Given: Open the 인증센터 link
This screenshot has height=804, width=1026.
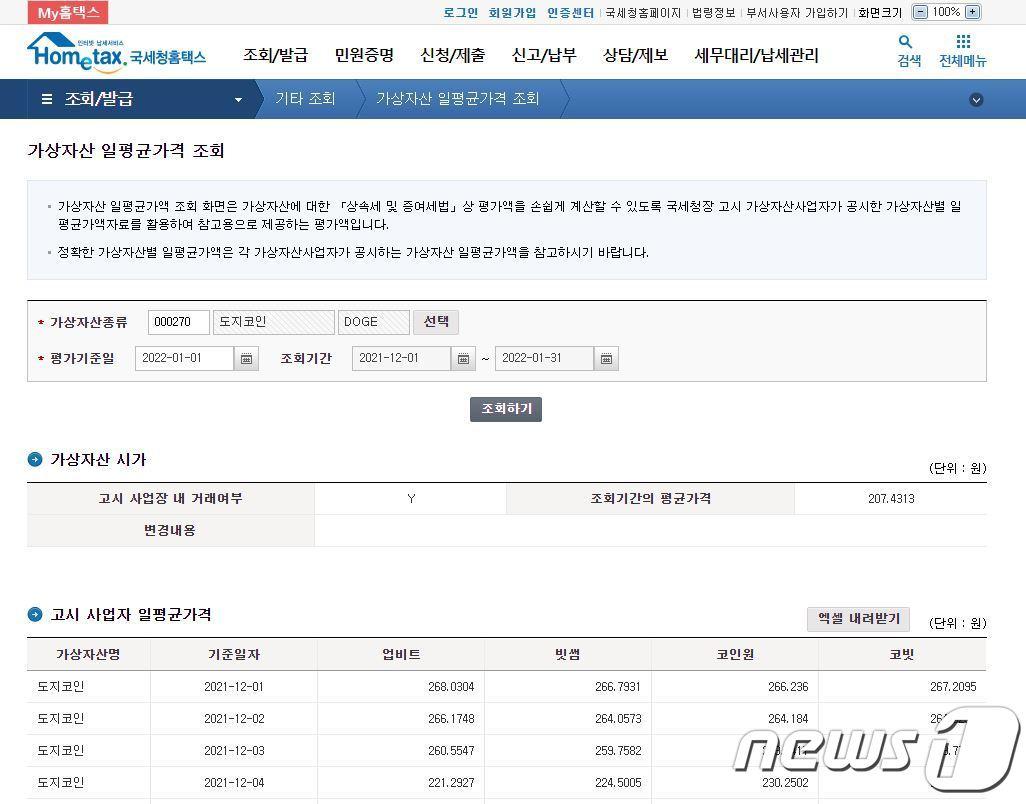Looking at the screenshot, I should click(x=570, y=13).
